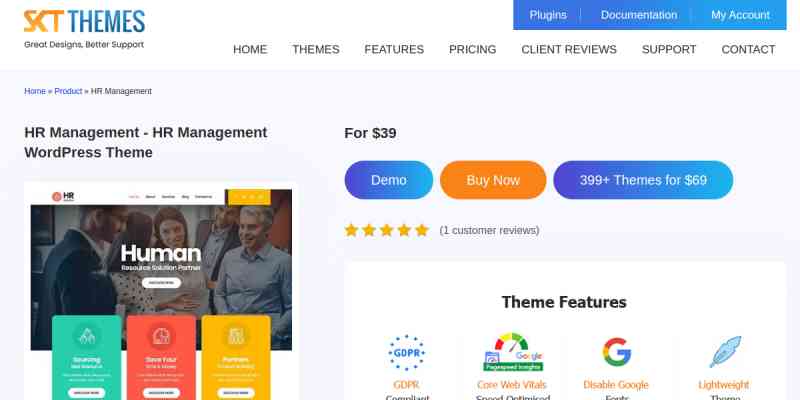Click the Home navigation item
The width and height of the screenshot is (800, 400).
coord(250,49)
